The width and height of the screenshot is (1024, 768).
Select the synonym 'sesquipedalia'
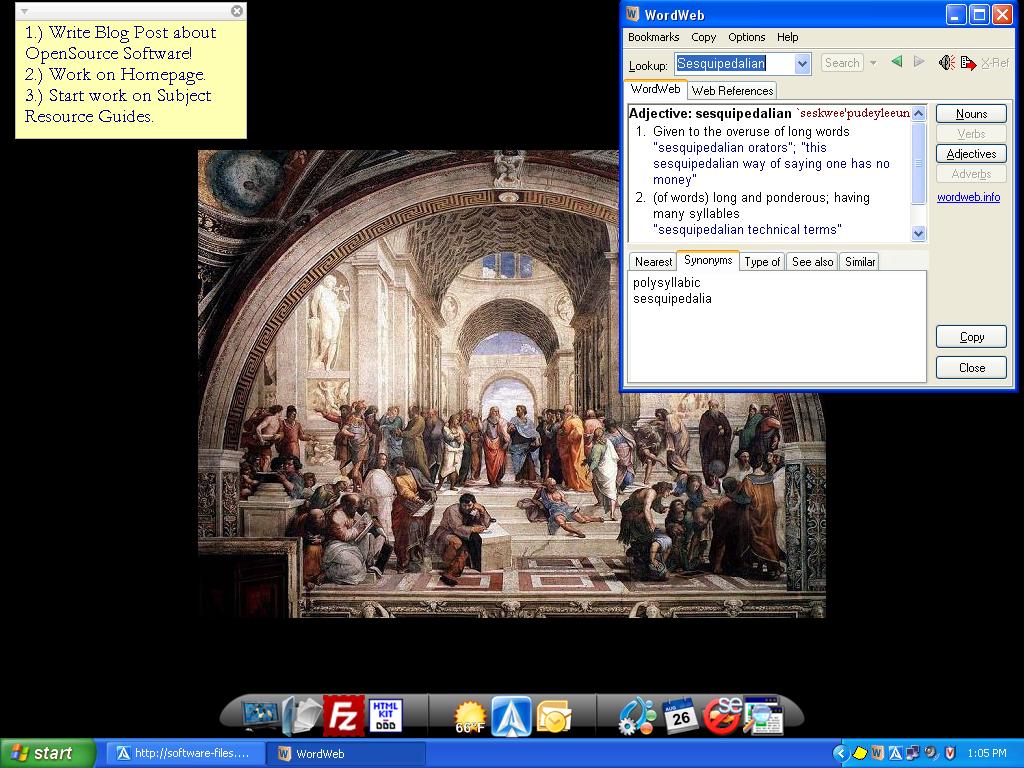672,298
